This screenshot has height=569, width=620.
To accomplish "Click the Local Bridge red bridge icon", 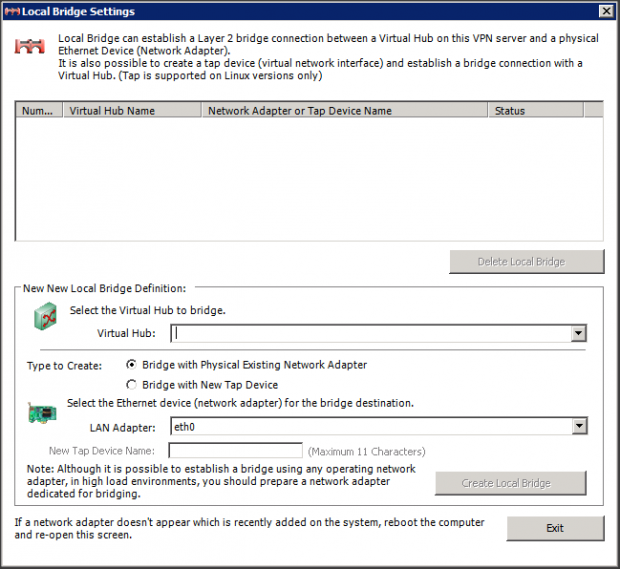I will [x=30, y=46].
